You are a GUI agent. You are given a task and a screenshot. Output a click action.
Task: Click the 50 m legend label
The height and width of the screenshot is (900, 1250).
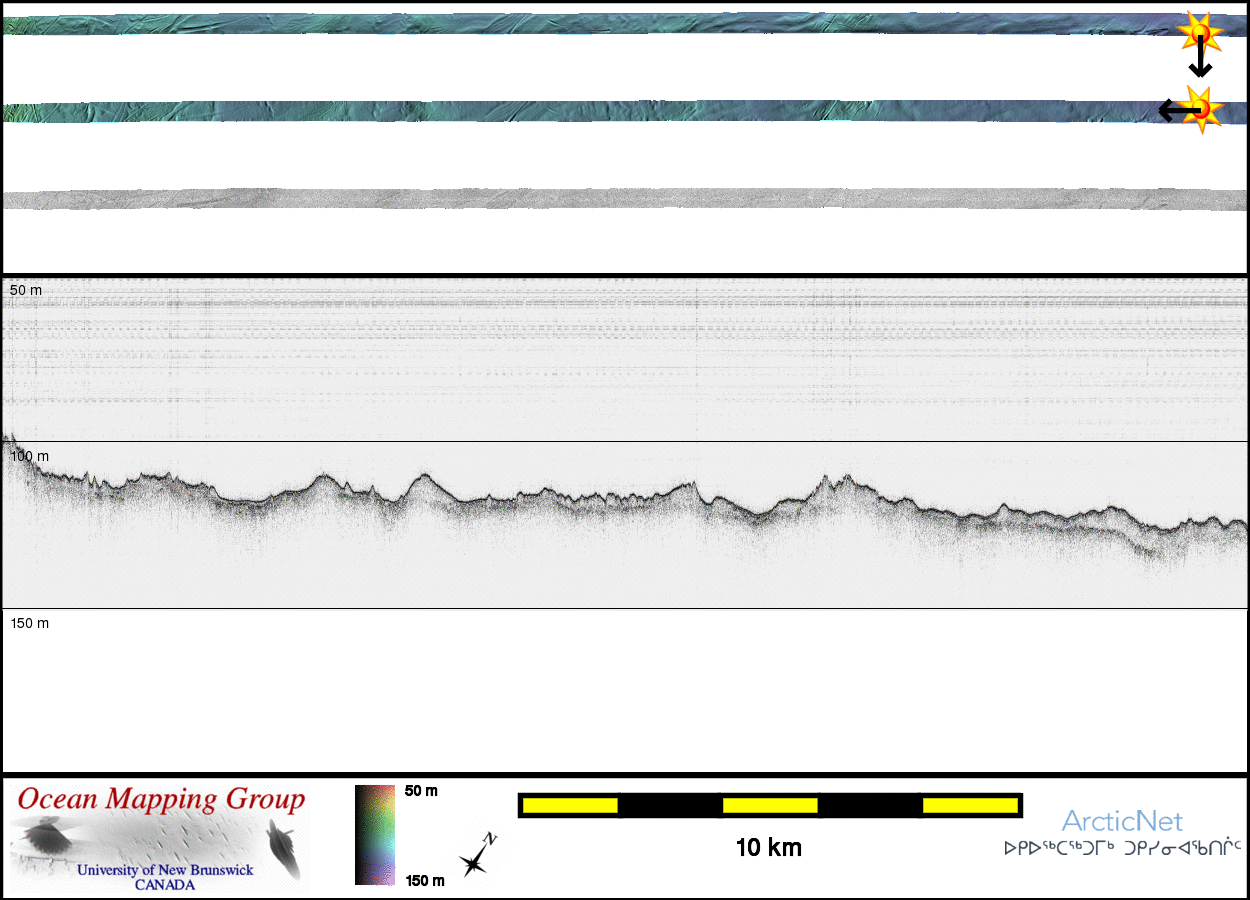[x=421, y=791]
